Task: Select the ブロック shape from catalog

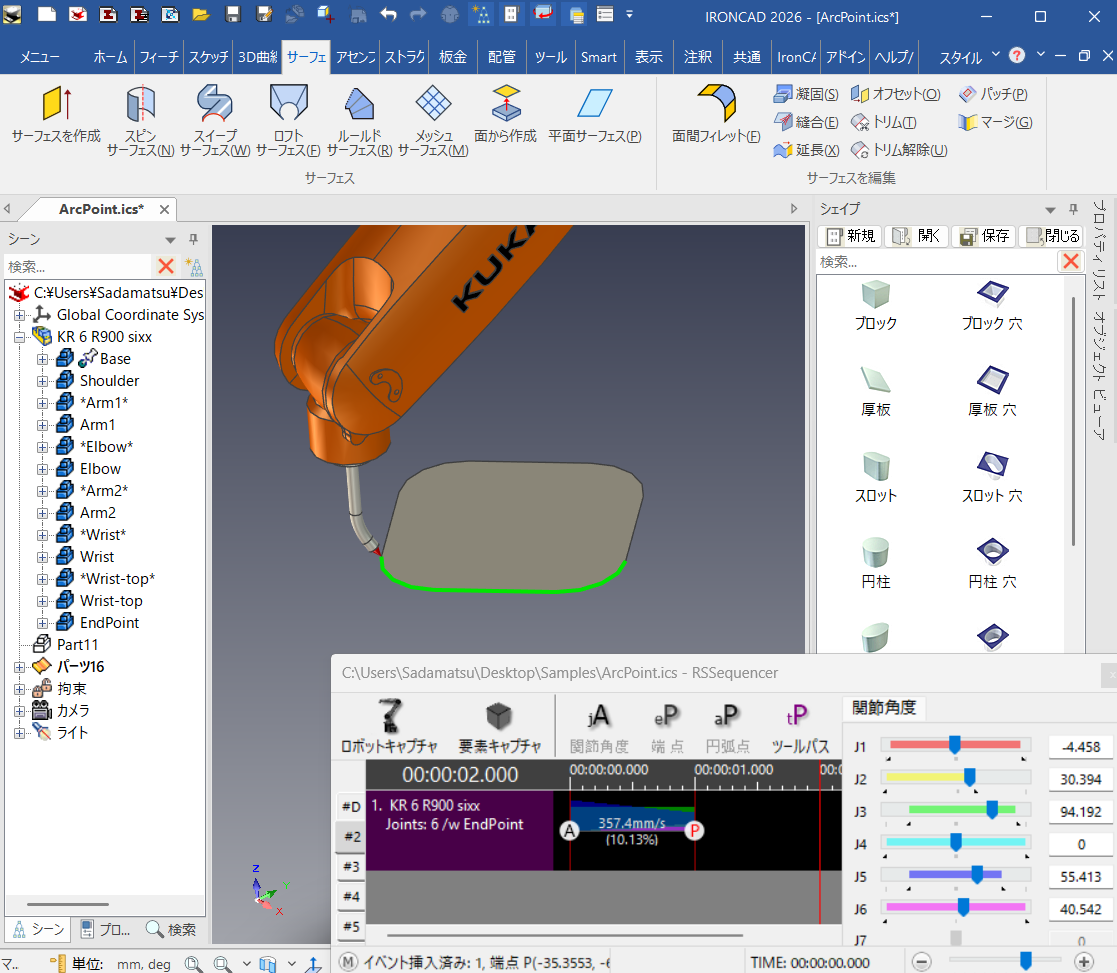Action: click(x=876, y=305)
